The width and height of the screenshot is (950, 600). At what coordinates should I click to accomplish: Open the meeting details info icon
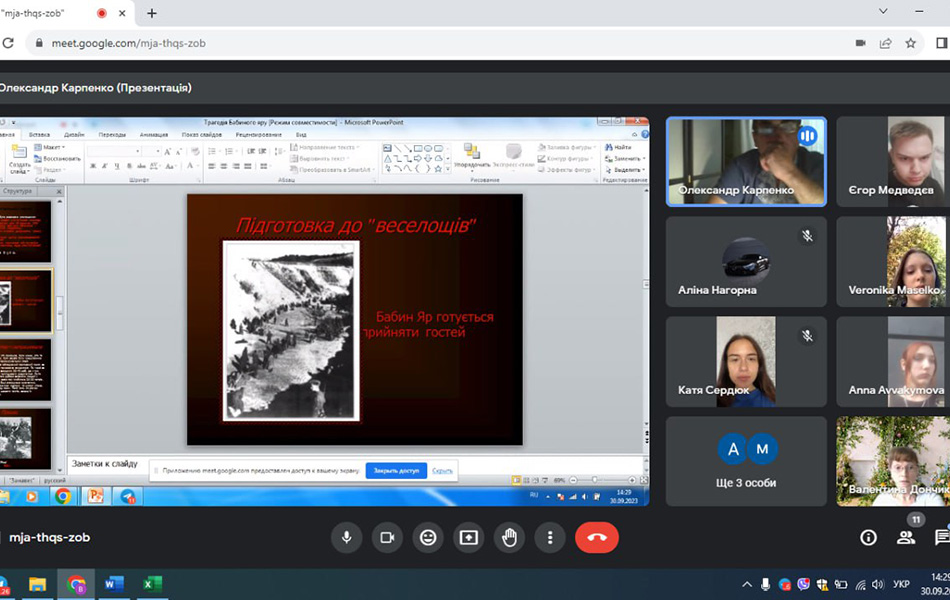[x=868, y=538]
